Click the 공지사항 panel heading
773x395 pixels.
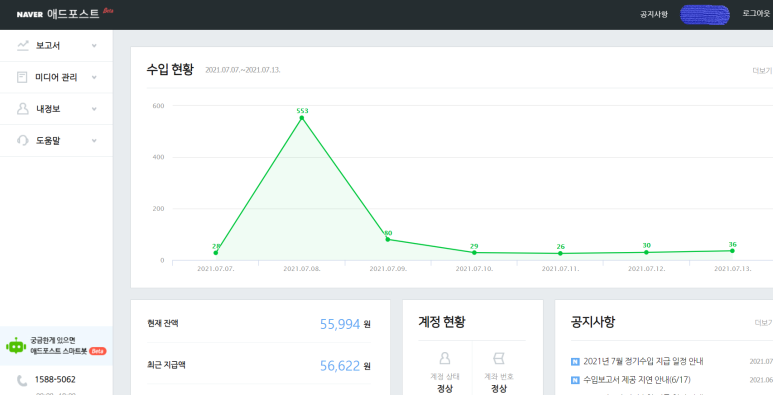pos(593,322)
